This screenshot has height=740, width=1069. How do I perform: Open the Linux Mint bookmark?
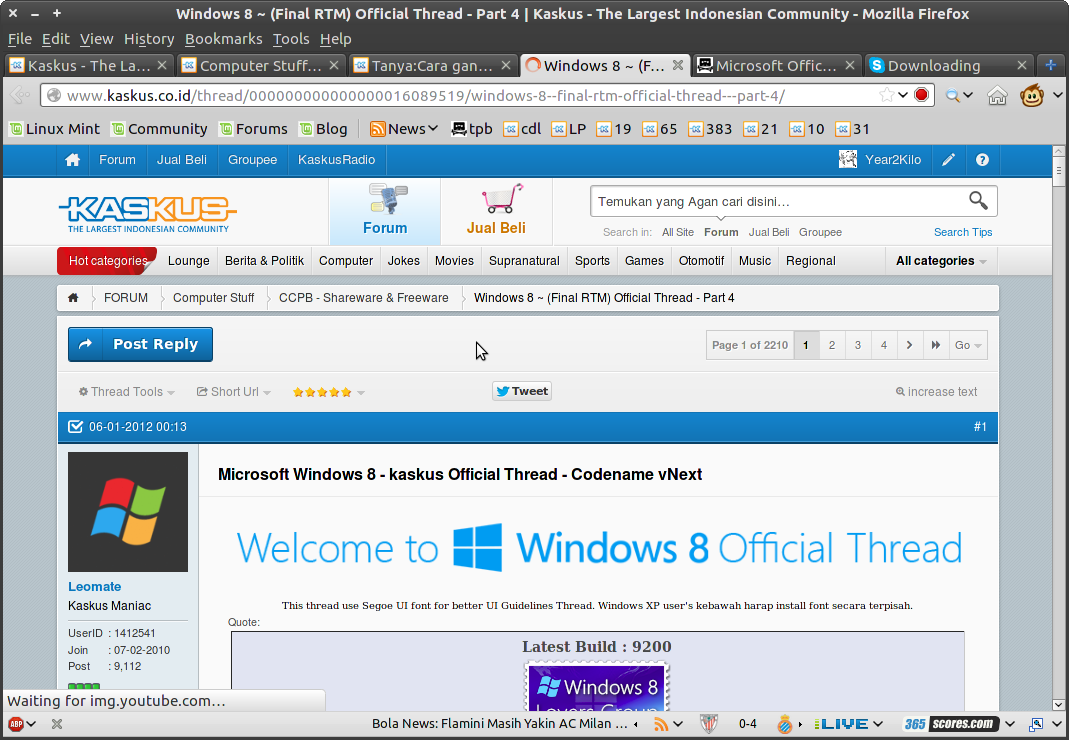click(55, 129)
